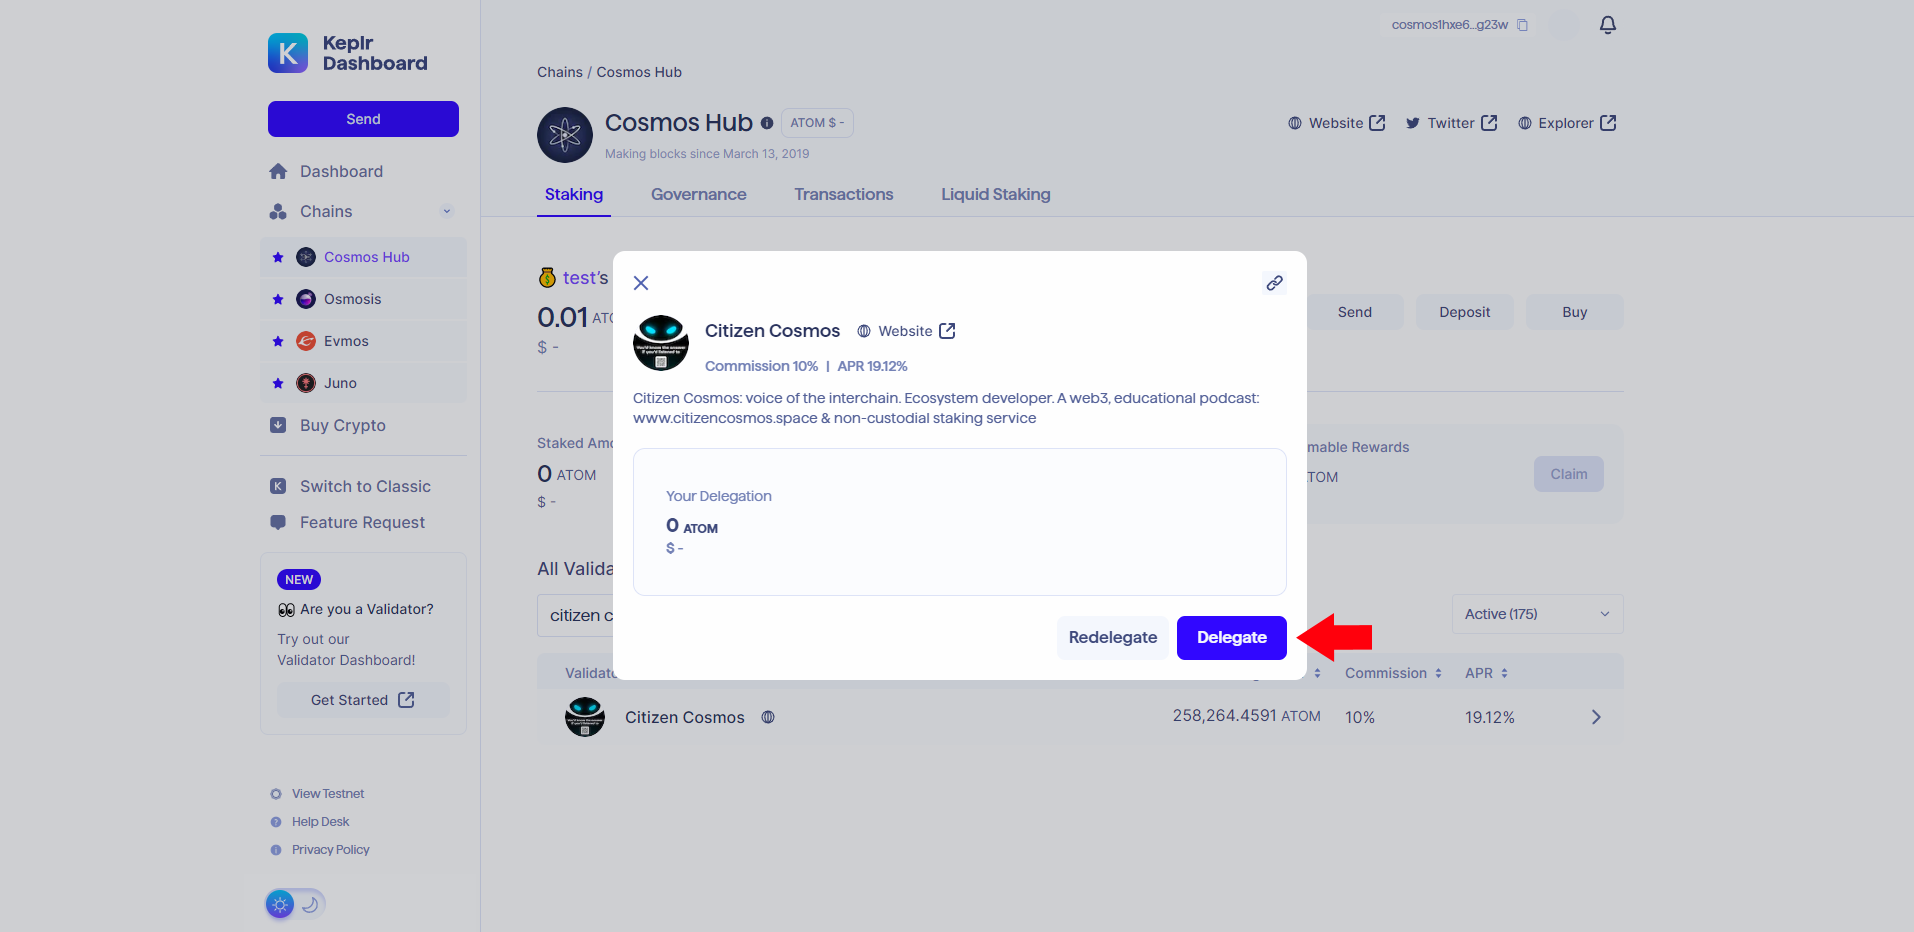Open the Explorer external link

pos(1567,123)
